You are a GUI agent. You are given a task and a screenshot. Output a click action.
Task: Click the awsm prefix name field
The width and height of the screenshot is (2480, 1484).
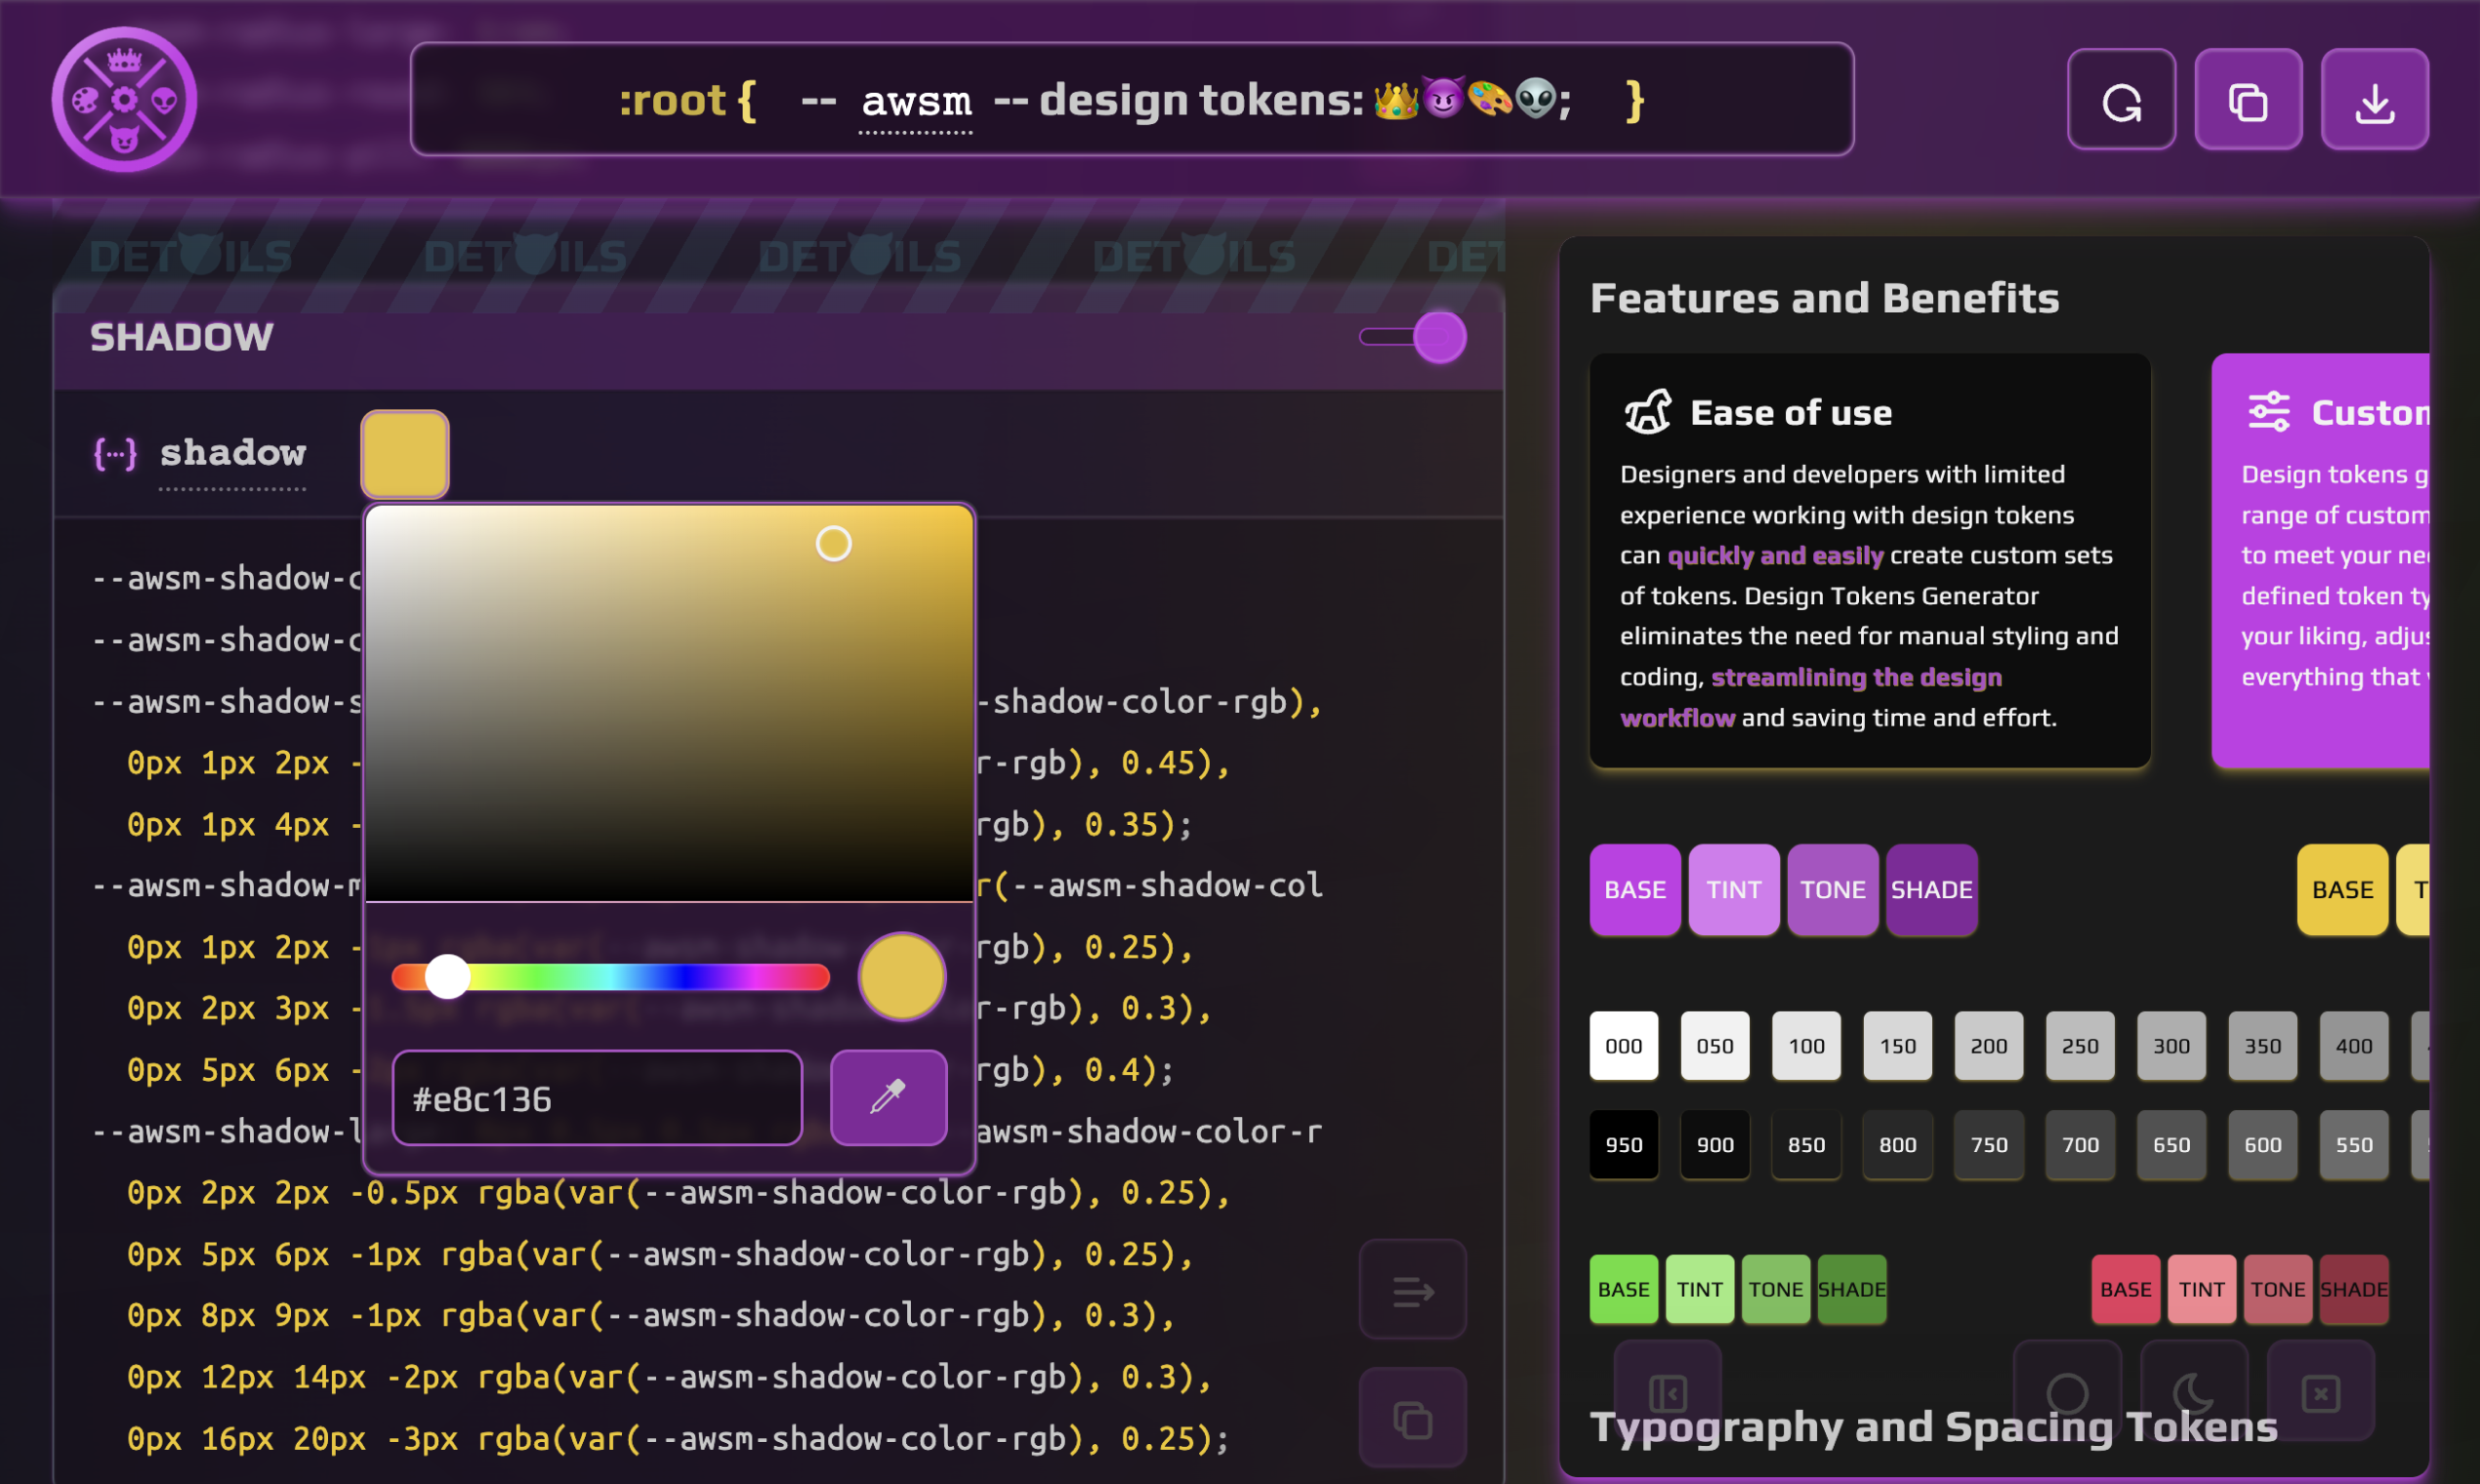916,102
